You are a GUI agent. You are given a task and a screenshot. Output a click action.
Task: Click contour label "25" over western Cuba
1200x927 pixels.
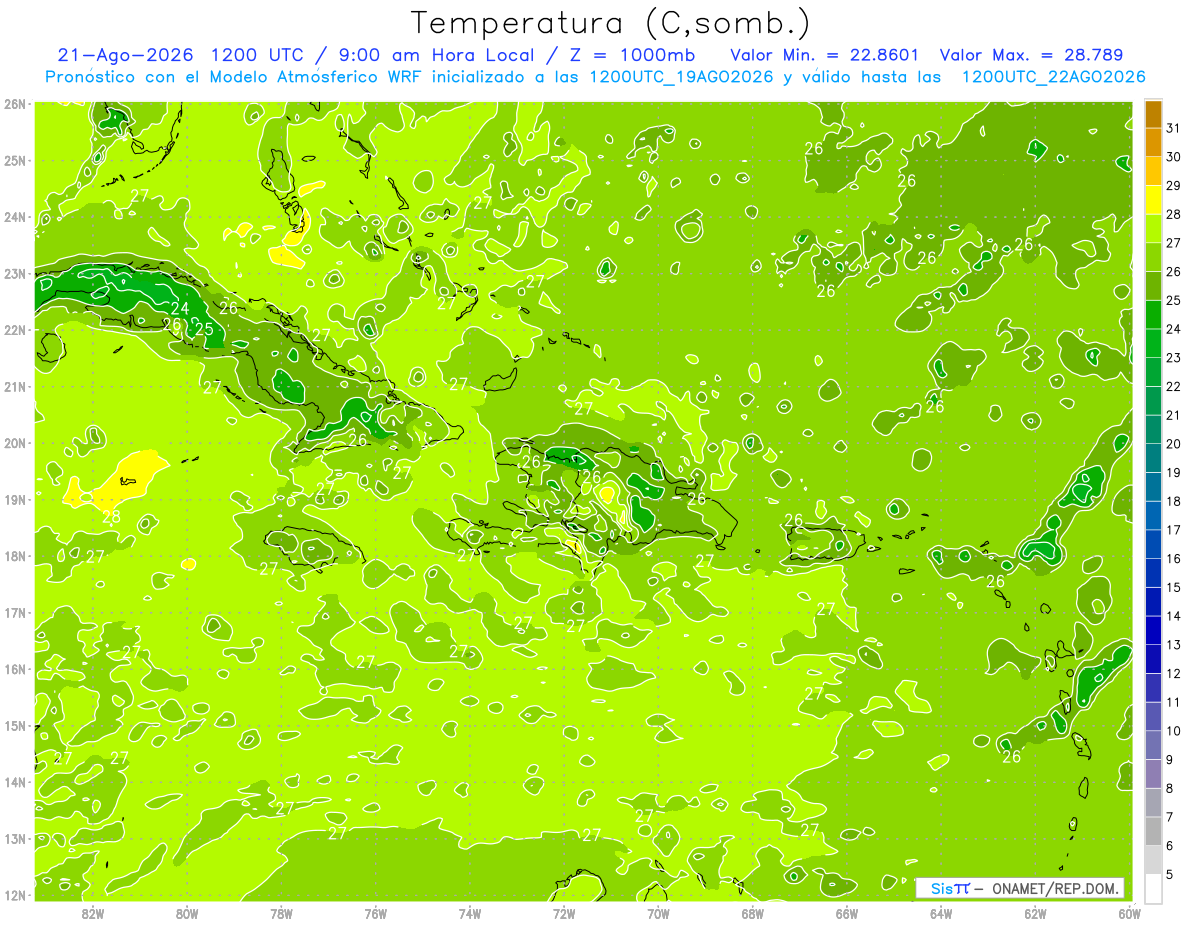pos(203,329)
